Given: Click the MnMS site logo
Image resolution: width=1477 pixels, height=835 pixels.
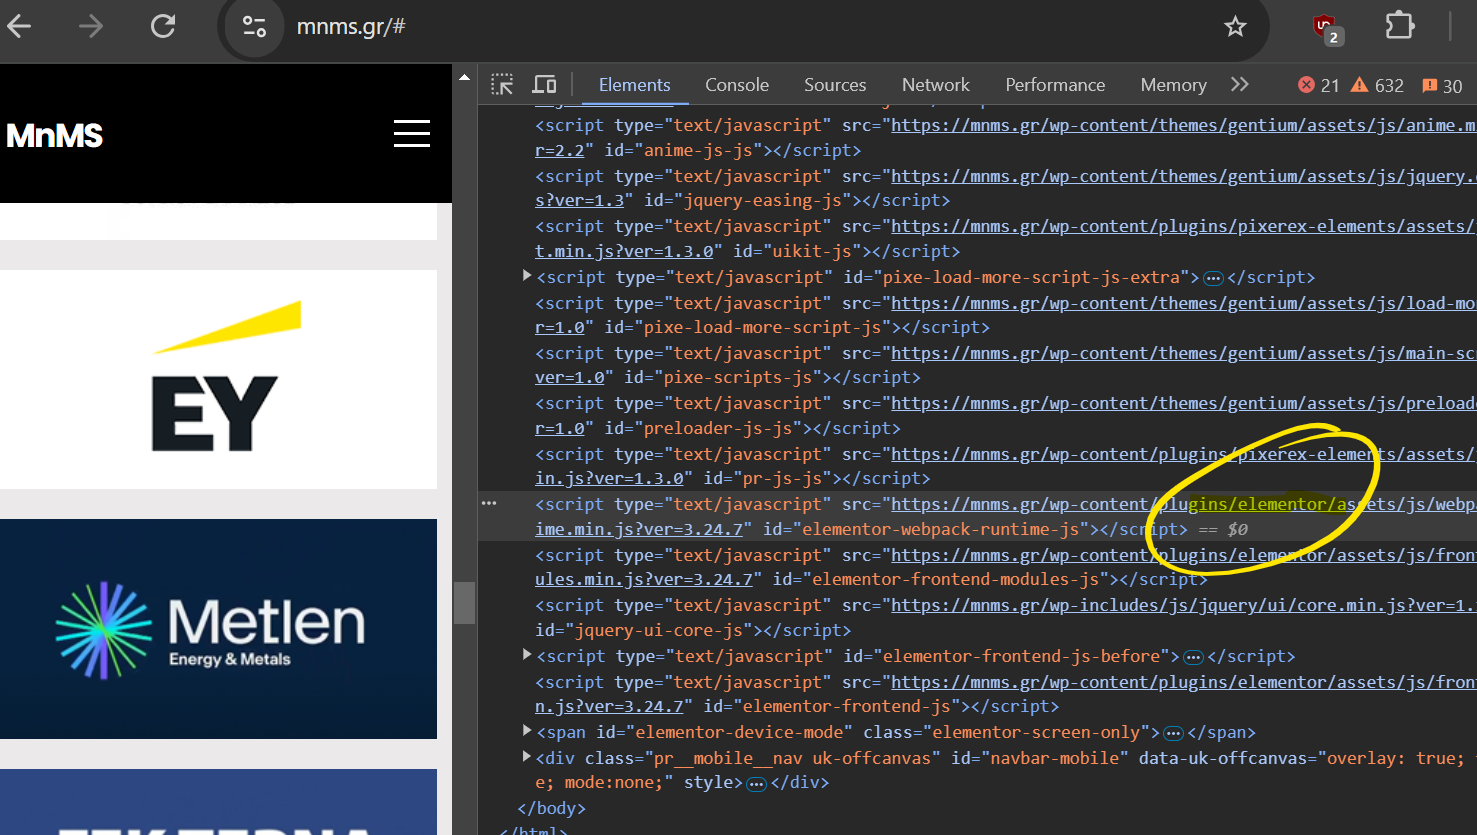Looking at the screenshot, I should click(x=55, y=135).
